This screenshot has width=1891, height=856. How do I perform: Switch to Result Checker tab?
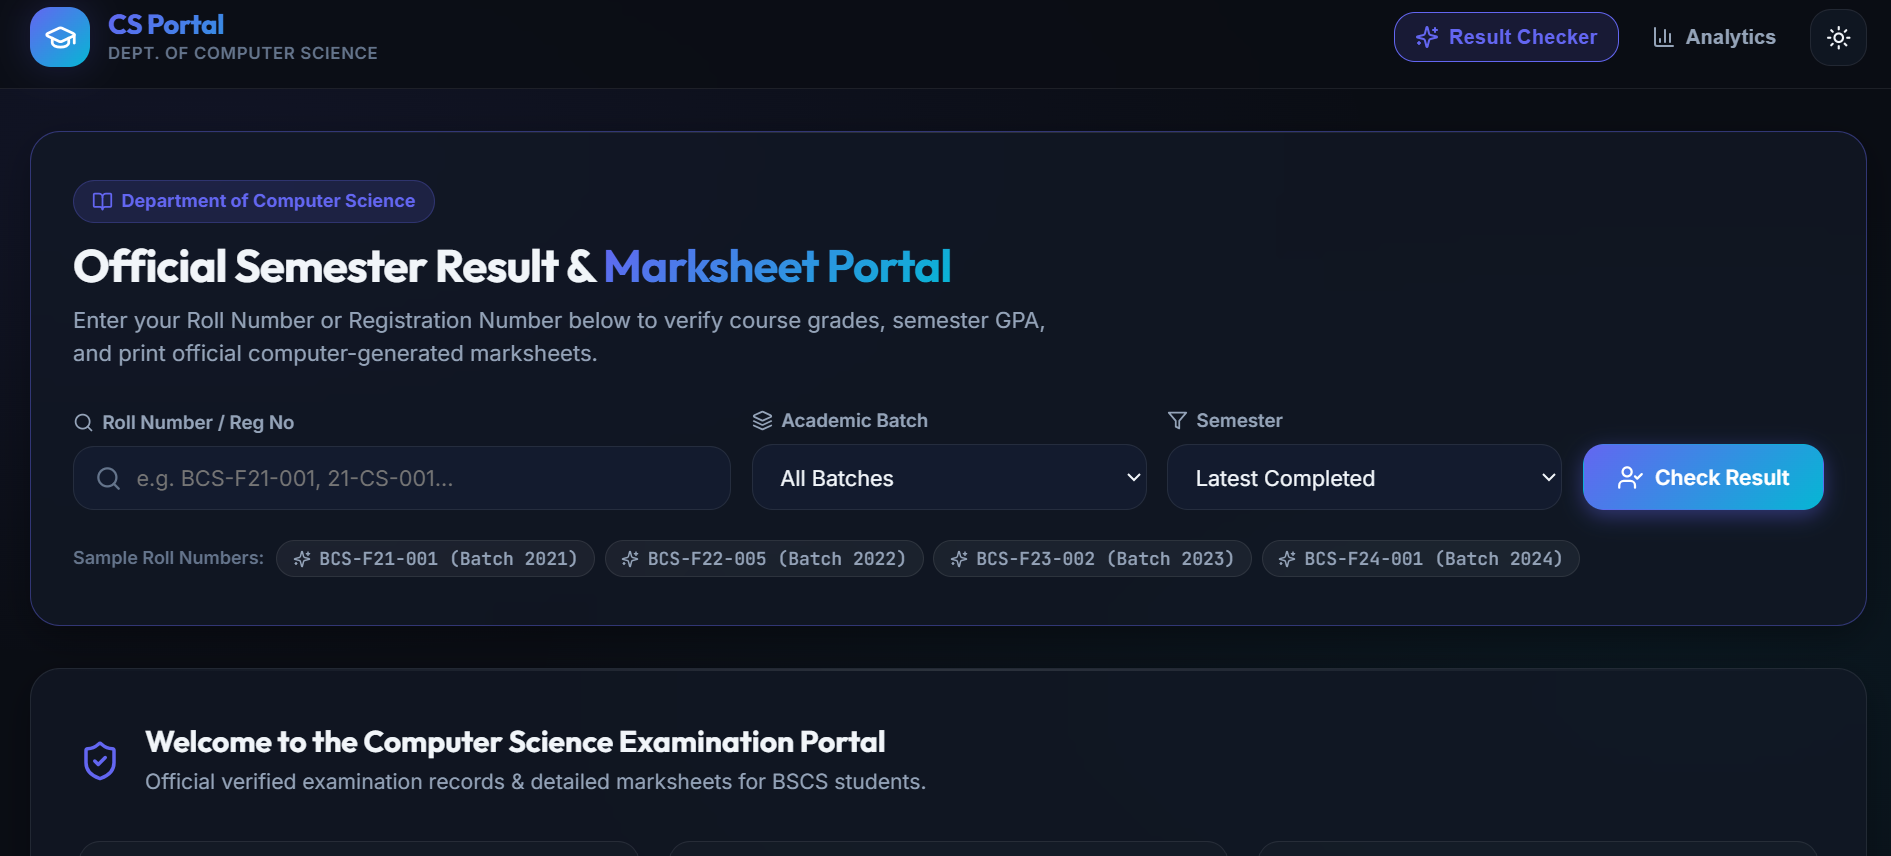[x=1506, y=37]
